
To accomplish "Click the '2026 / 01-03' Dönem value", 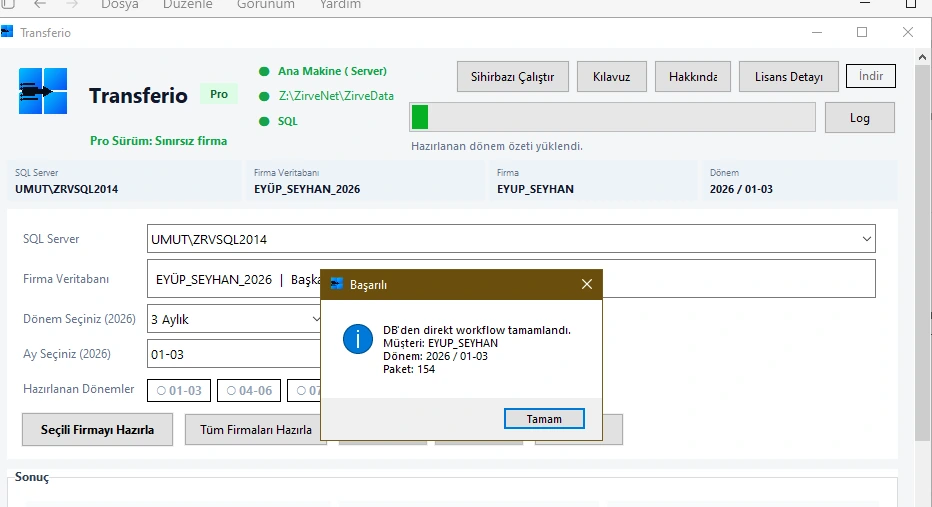I will pyautogui.click(x=741, y=189).
